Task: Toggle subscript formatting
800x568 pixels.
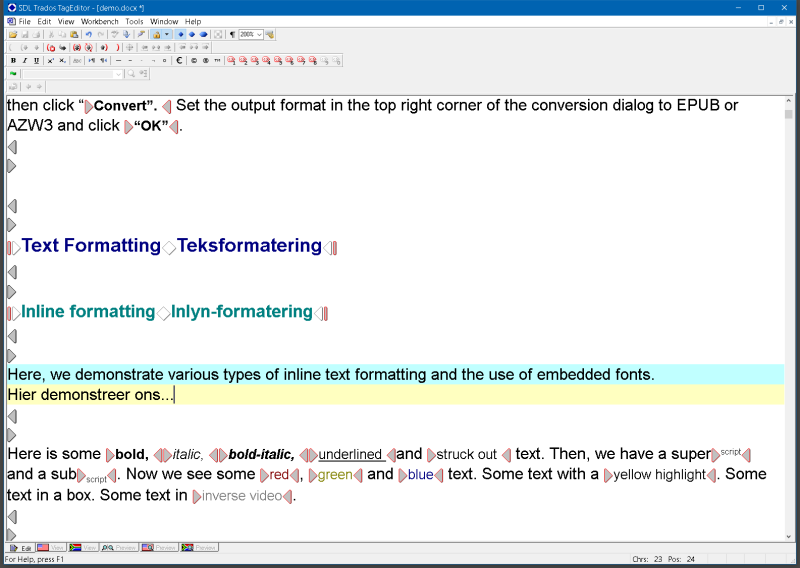Action: (x=62, y=61)
